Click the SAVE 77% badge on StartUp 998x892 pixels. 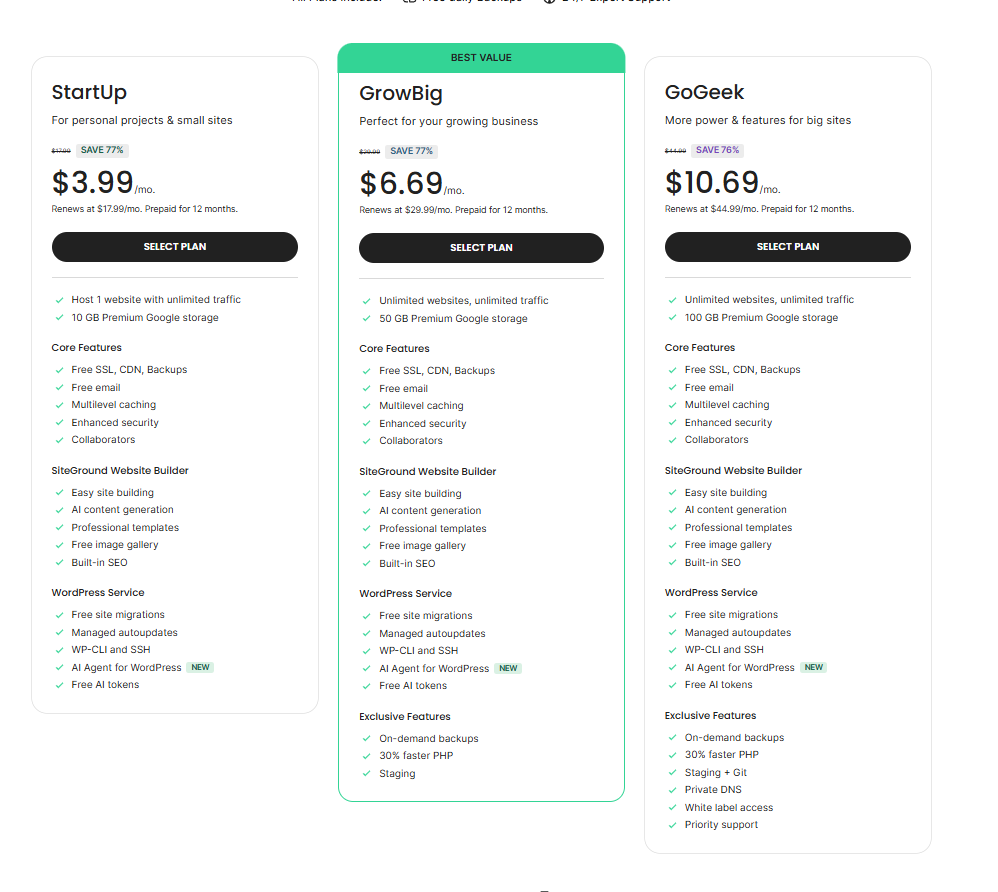click(102, 150)
